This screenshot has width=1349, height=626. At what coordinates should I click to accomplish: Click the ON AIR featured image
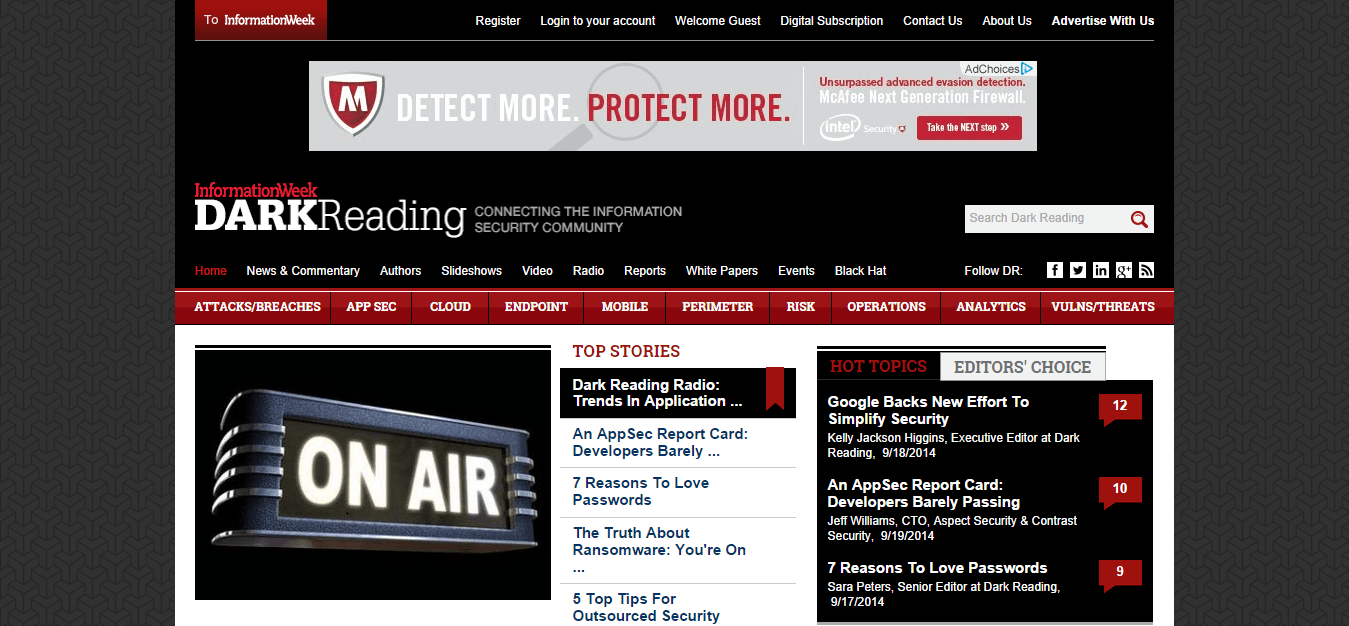click(373, 474)
